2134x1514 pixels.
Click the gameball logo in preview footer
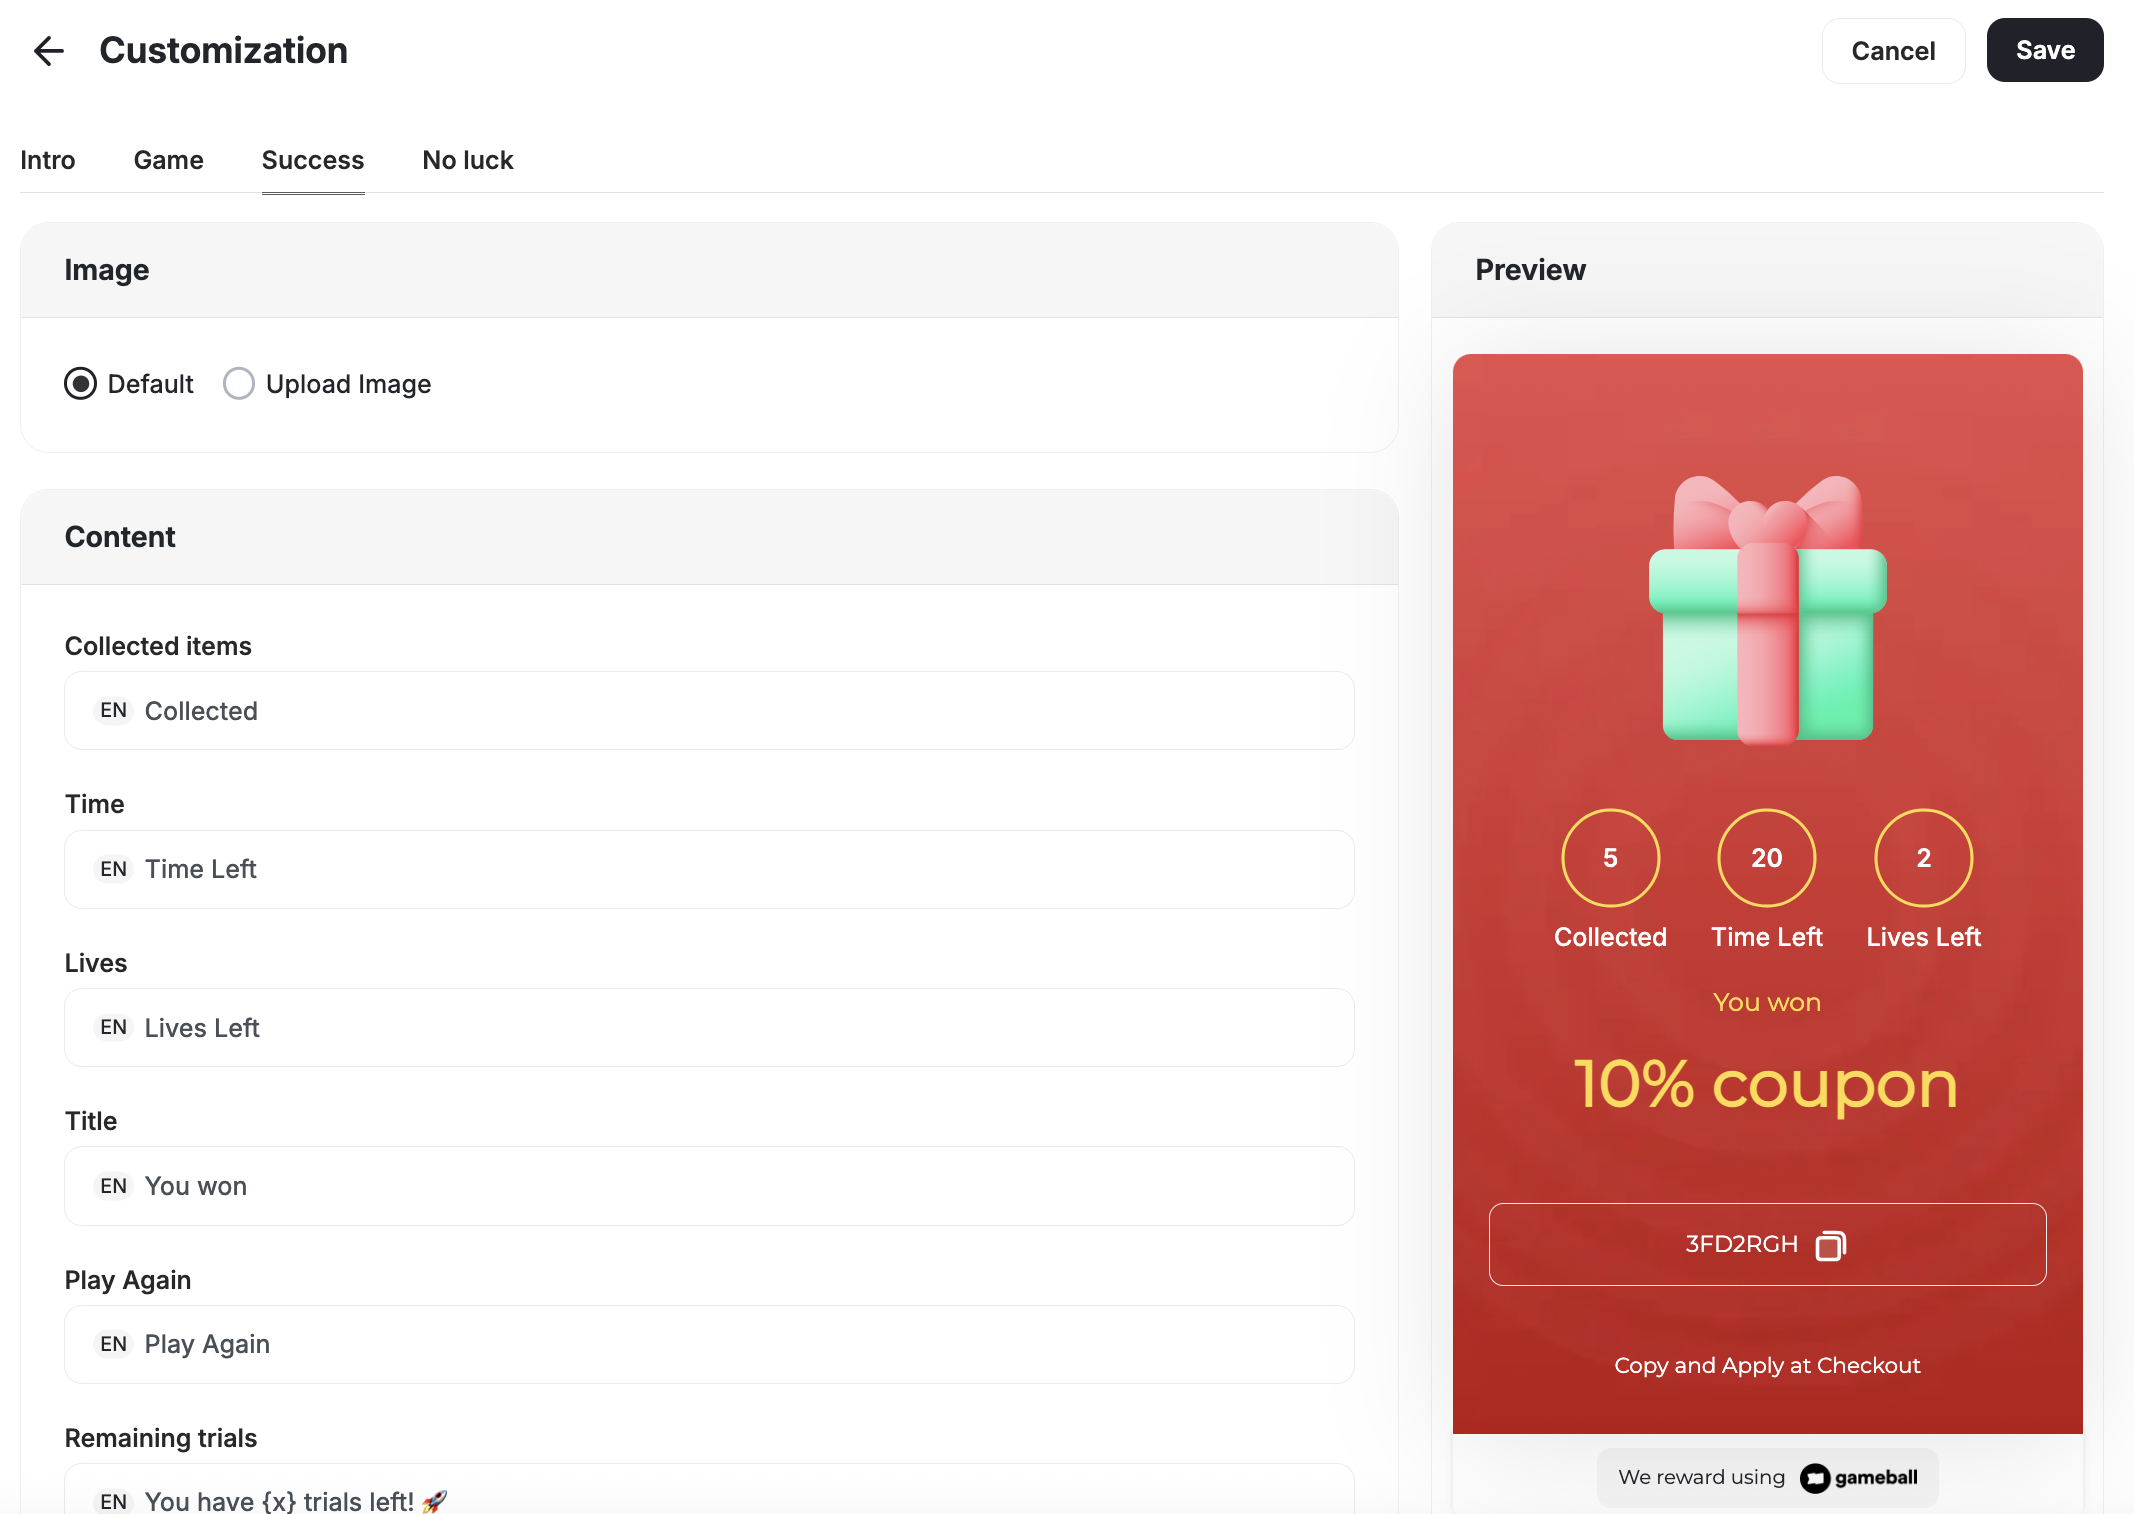pyautogui.click(x=1859, y=1478)
